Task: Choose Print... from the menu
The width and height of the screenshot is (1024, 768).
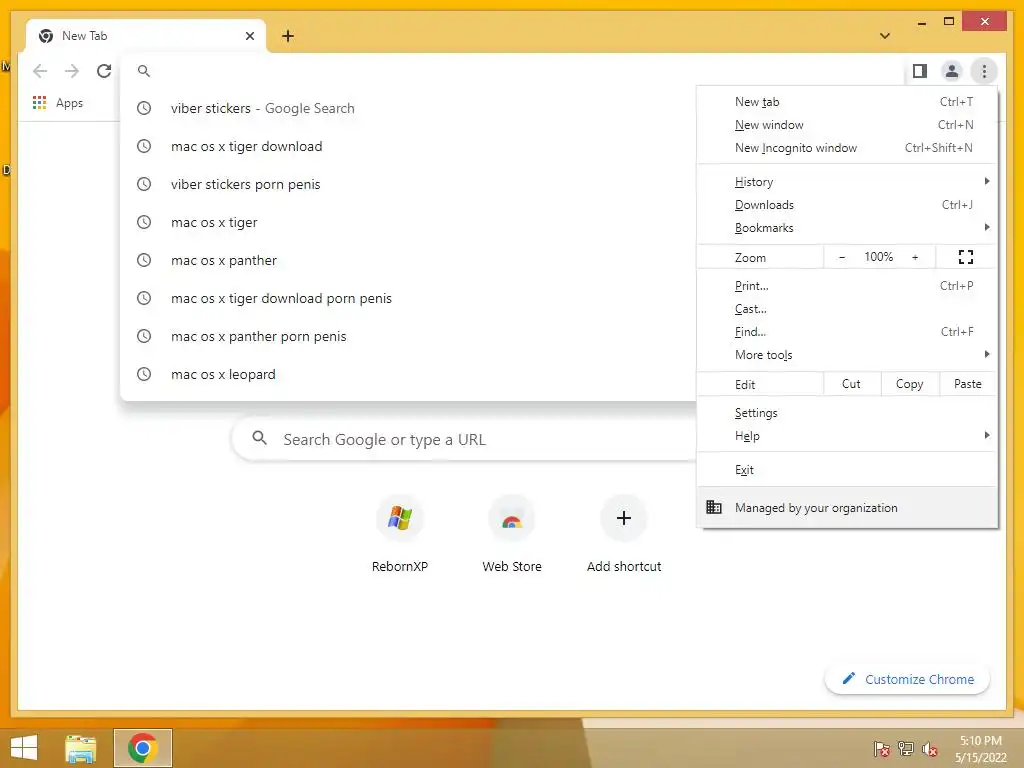Action: coord(847,286)
